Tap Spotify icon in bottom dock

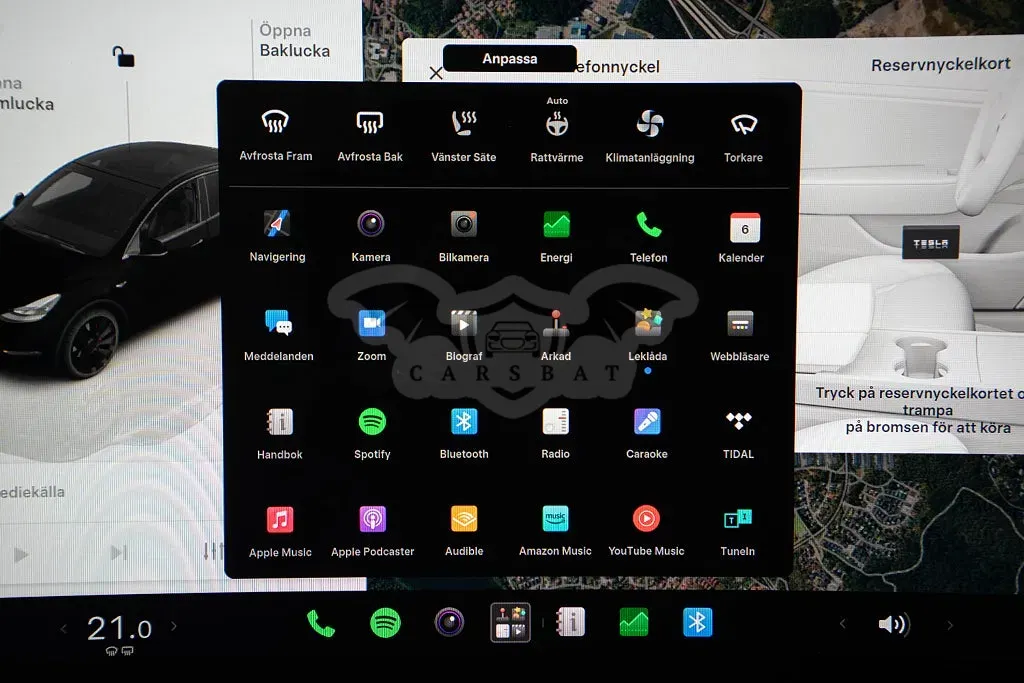[x=385, y=622]
